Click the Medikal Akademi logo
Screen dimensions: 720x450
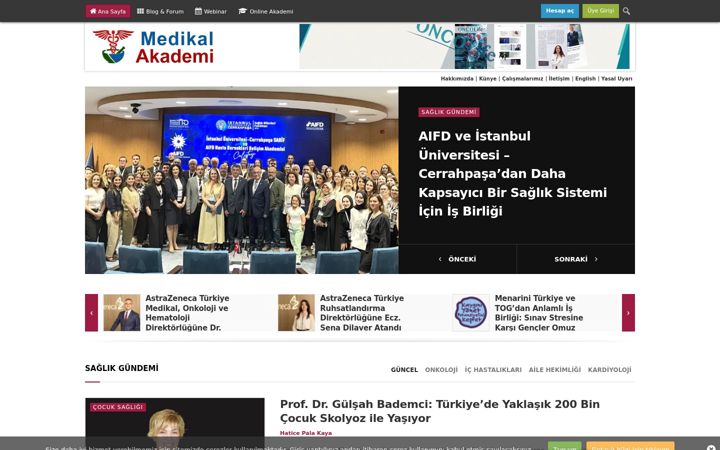(153, 46)
